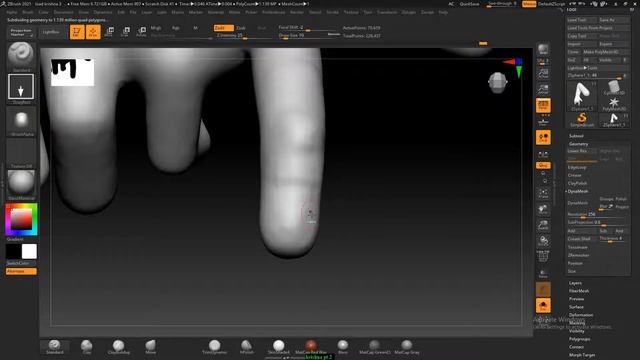
Task: Click the Save As button in the Tool panel
Action: coord(613,20)
